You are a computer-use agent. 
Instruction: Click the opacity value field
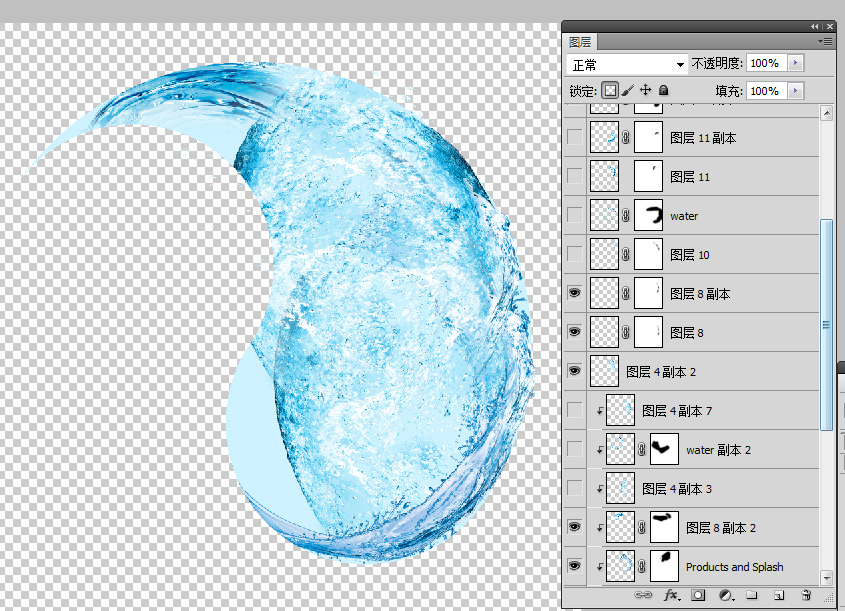point(766,63)
